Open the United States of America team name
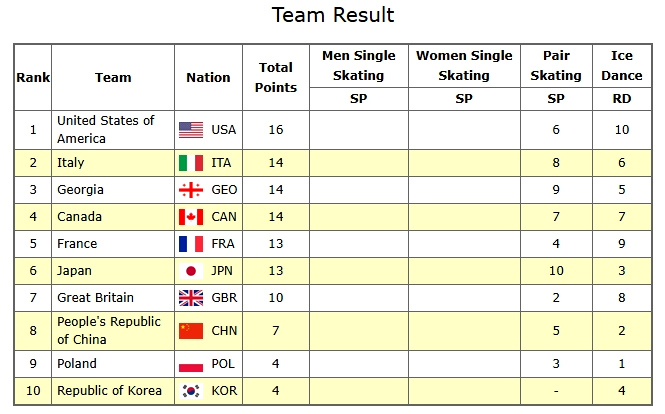Viewport: 665px width, 414px height. (106, 129)
